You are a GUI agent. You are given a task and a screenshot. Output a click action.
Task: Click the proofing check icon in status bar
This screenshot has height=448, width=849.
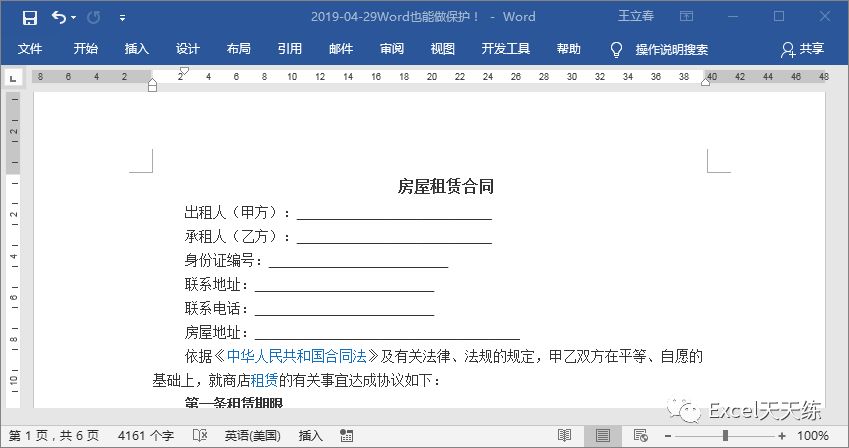(200, 436)
